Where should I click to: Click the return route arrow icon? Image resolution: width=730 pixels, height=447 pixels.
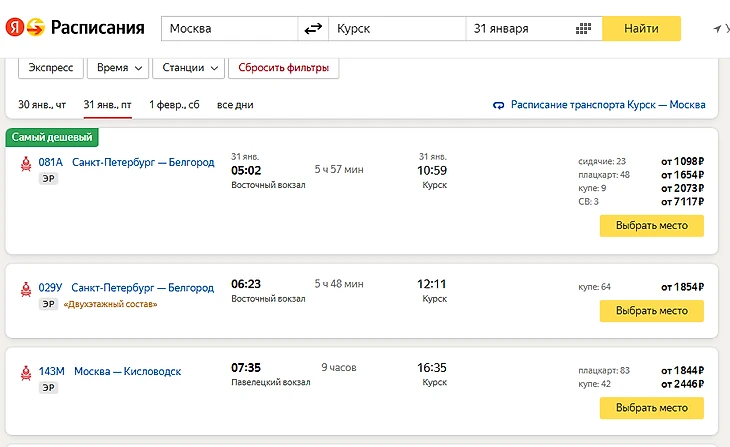tap(499, 105)
